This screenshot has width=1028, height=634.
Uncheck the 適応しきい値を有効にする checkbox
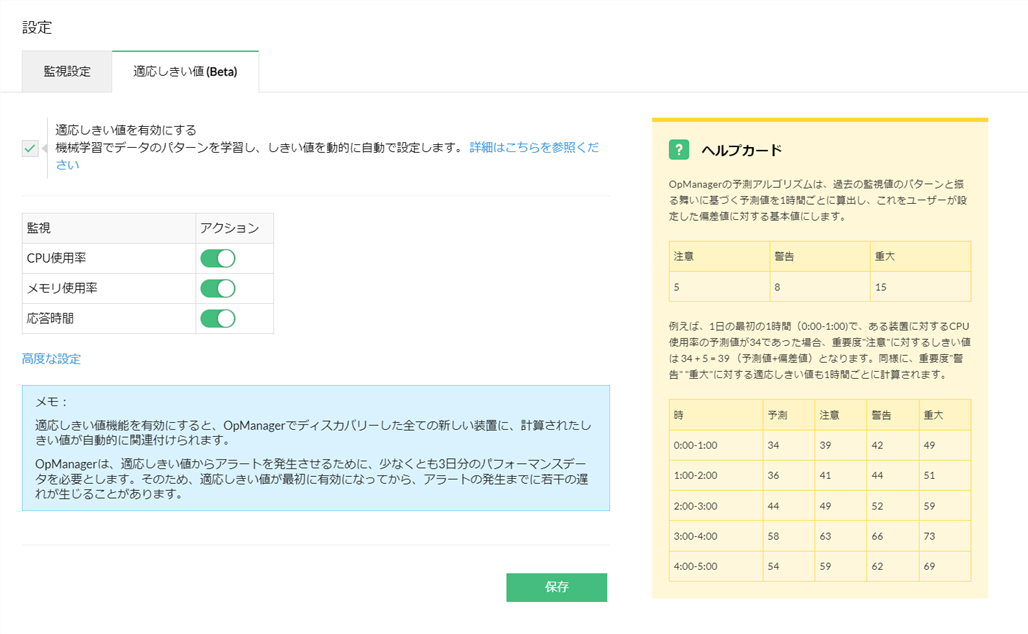pos(30,149)
